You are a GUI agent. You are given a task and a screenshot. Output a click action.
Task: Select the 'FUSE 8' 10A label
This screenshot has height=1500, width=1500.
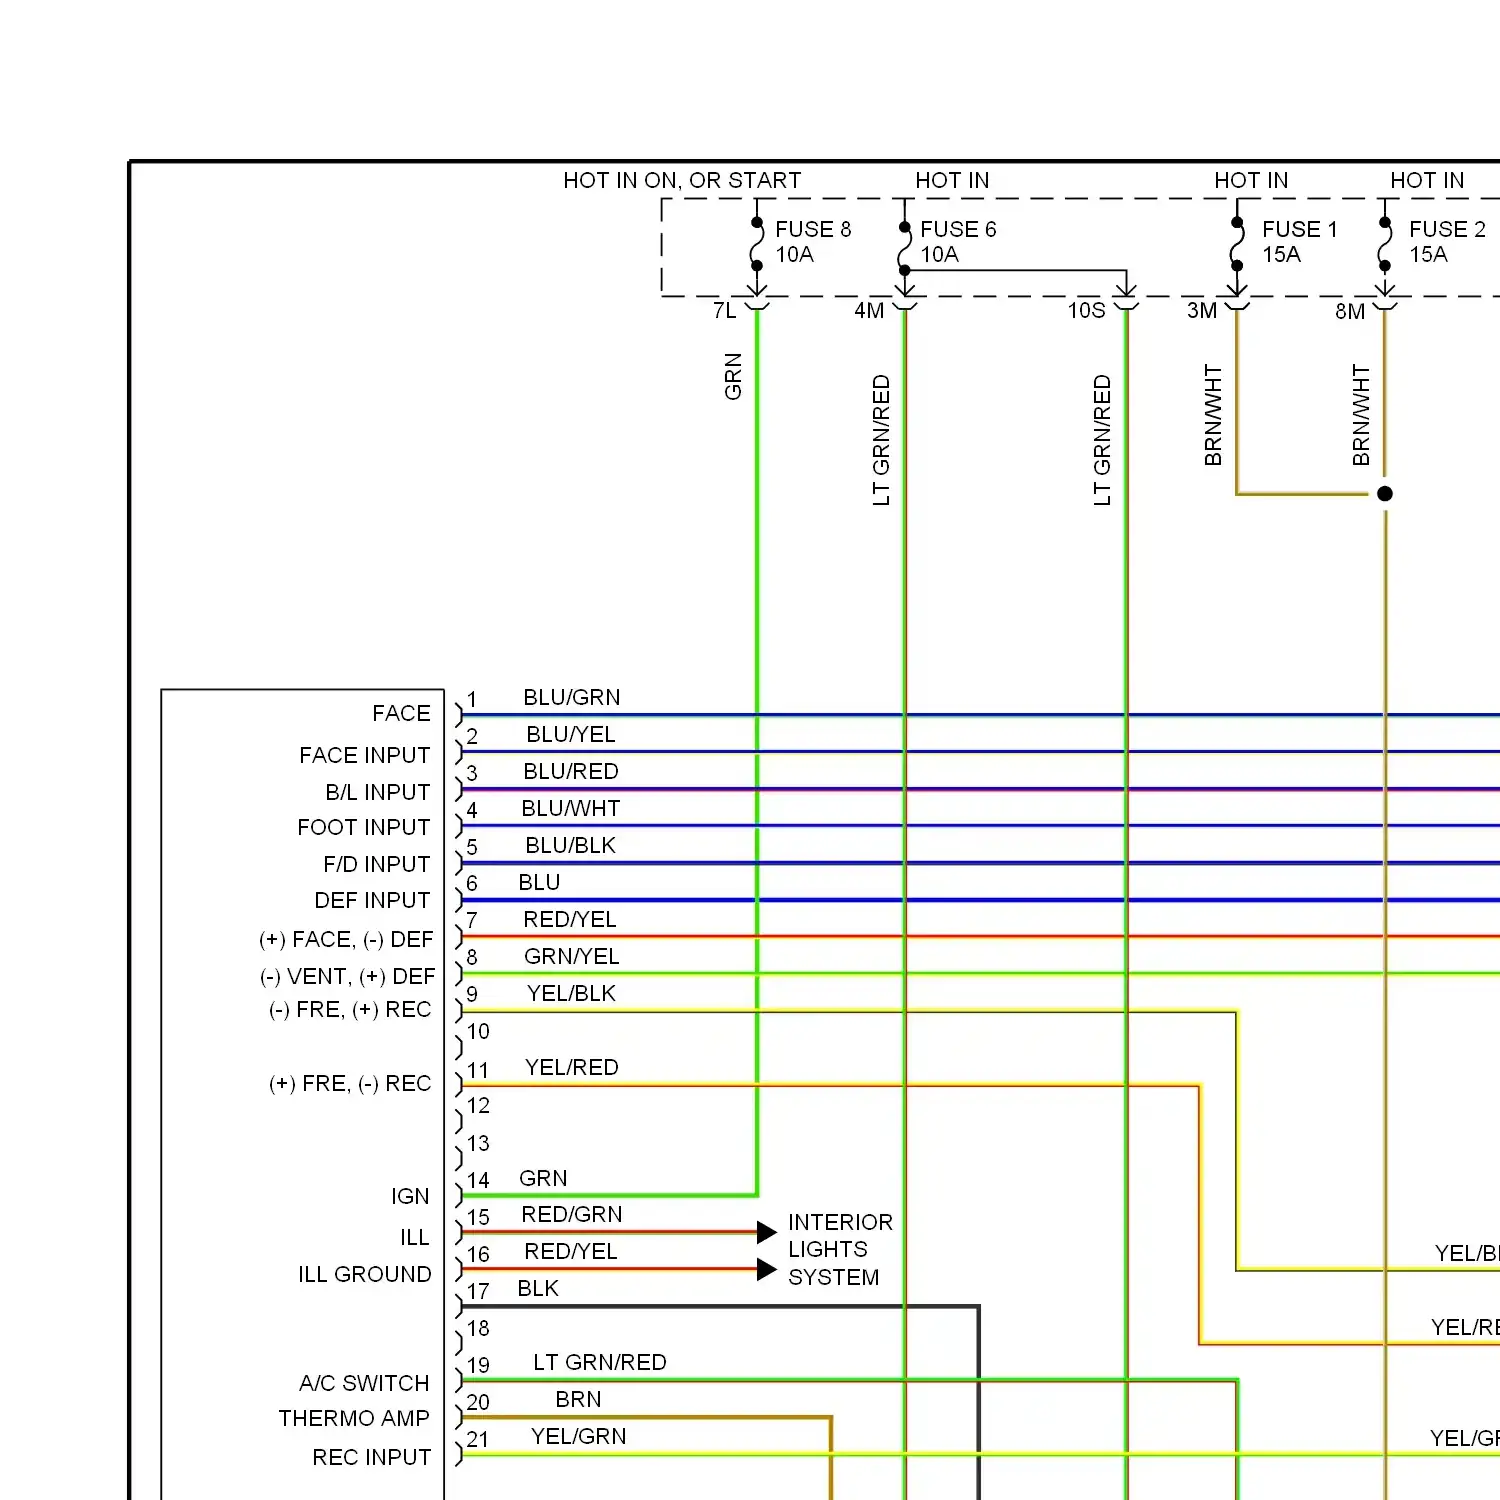(813, 242)
